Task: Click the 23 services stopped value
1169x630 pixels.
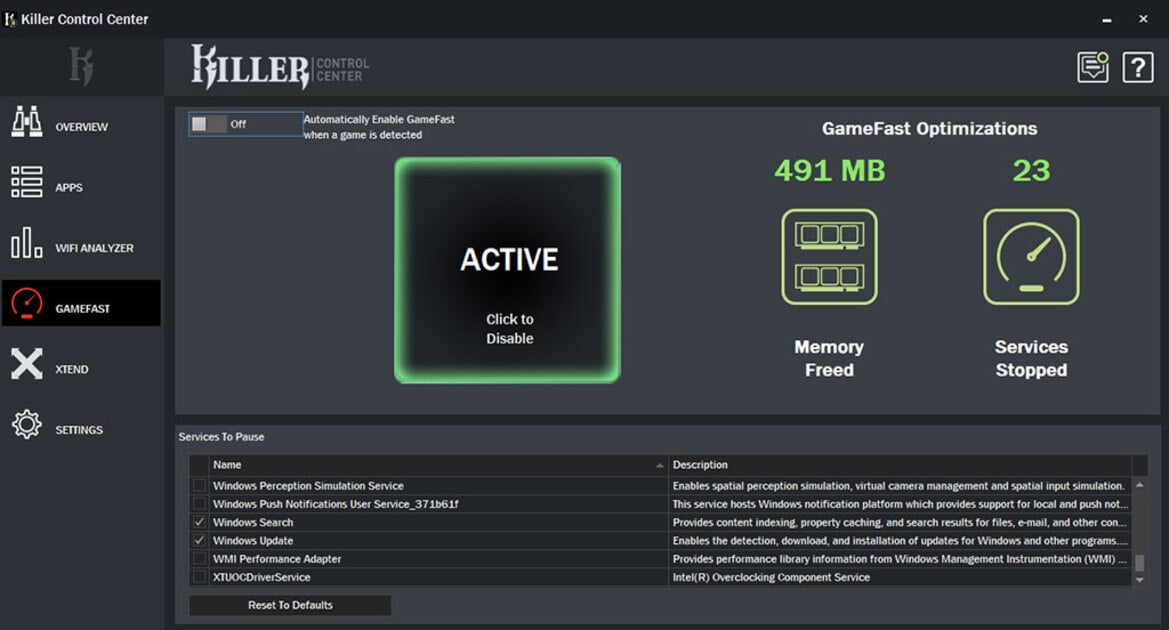Action: pyautogui.click(x=1031, y=171)
